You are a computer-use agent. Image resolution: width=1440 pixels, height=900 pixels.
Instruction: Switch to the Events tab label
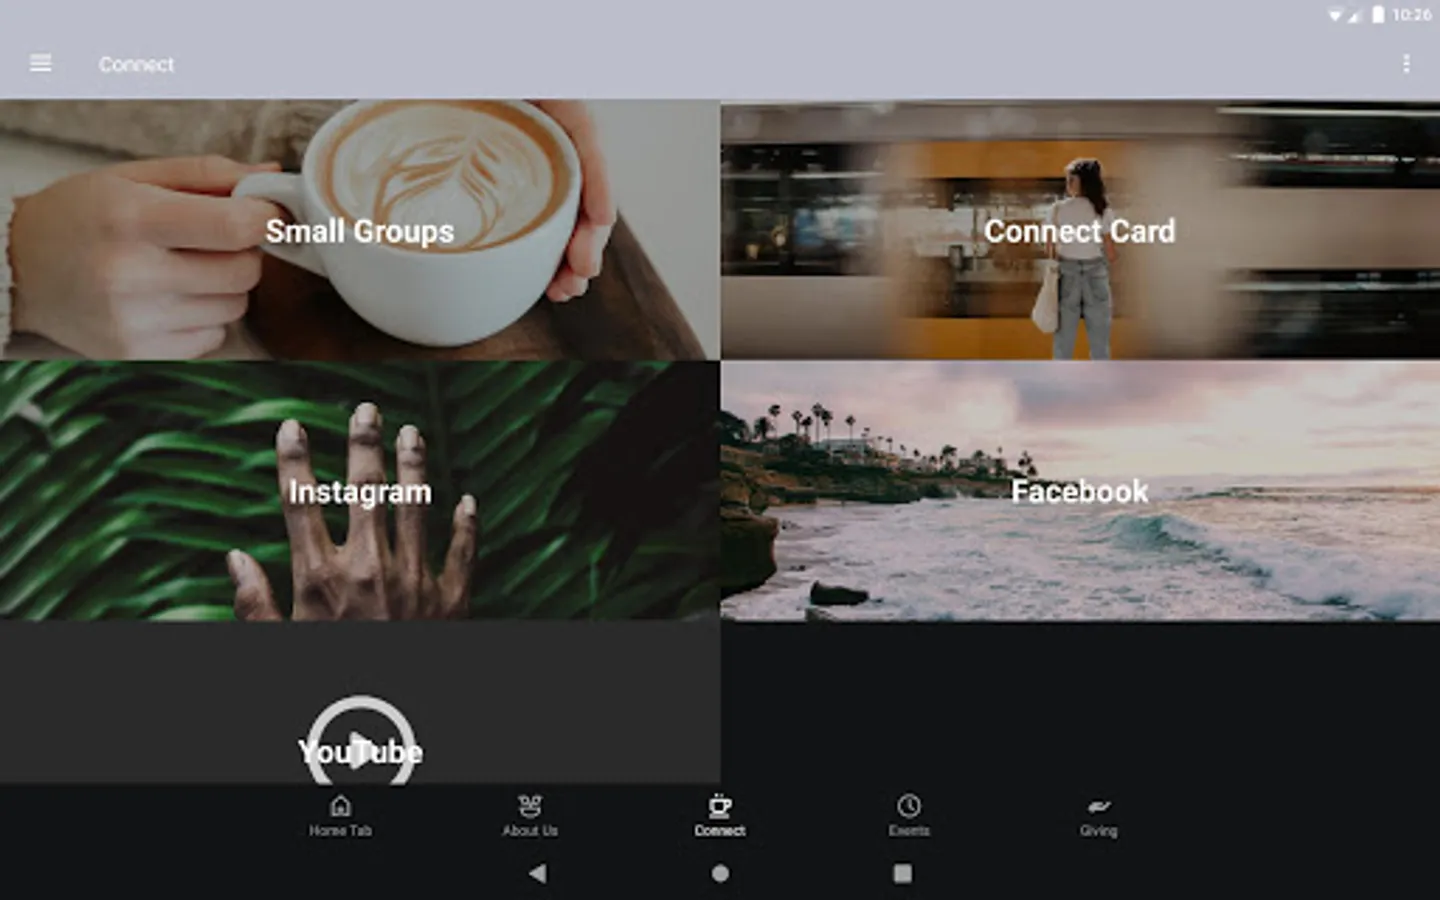[909, 831]
